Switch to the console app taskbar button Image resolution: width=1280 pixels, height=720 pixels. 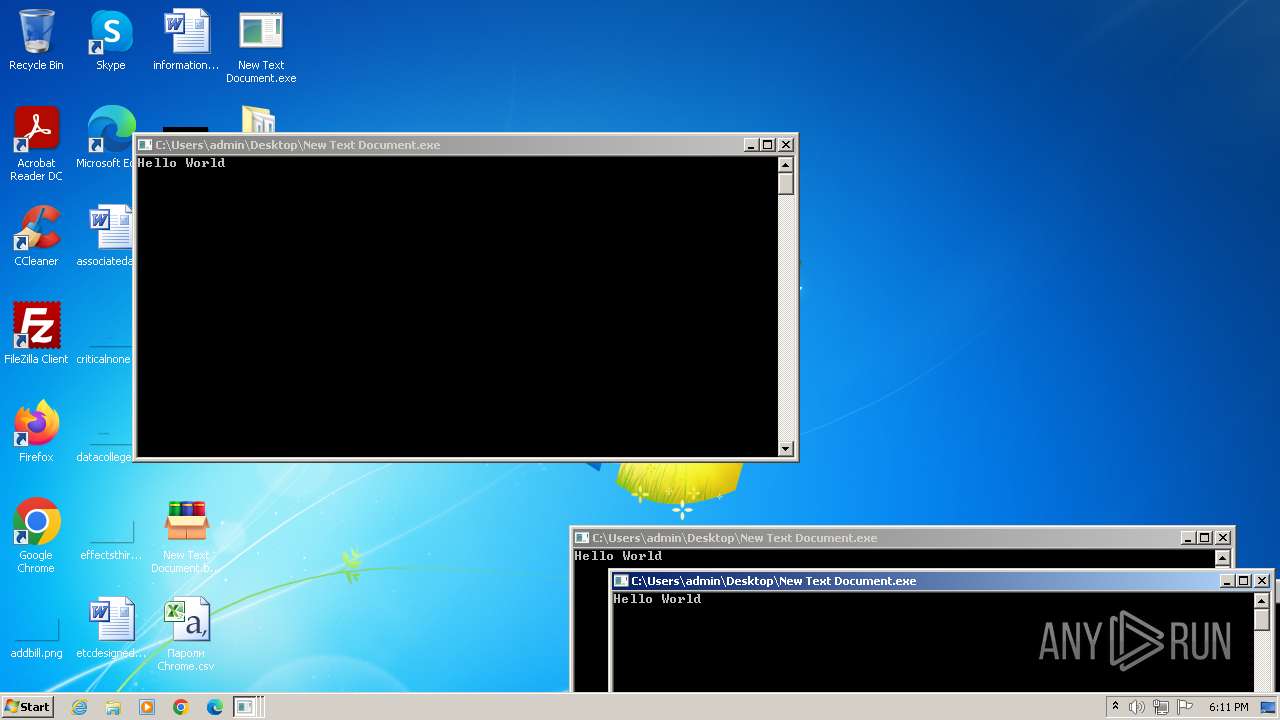pyautogui.click(x=247, y=707)
